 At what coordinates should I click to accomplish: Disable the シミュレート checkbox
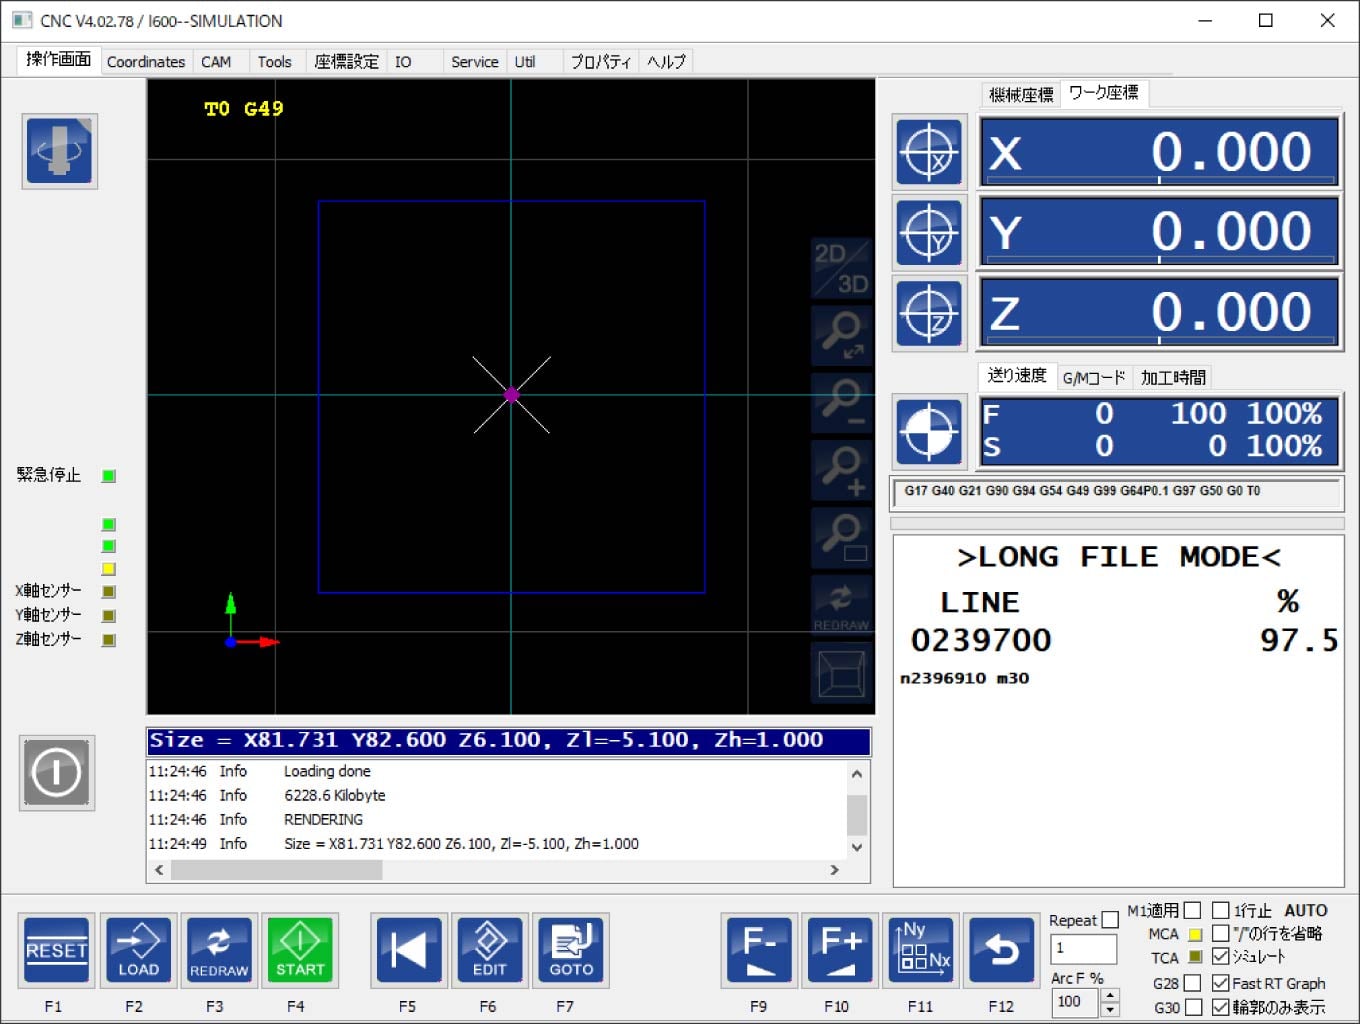coord(1220,956)
